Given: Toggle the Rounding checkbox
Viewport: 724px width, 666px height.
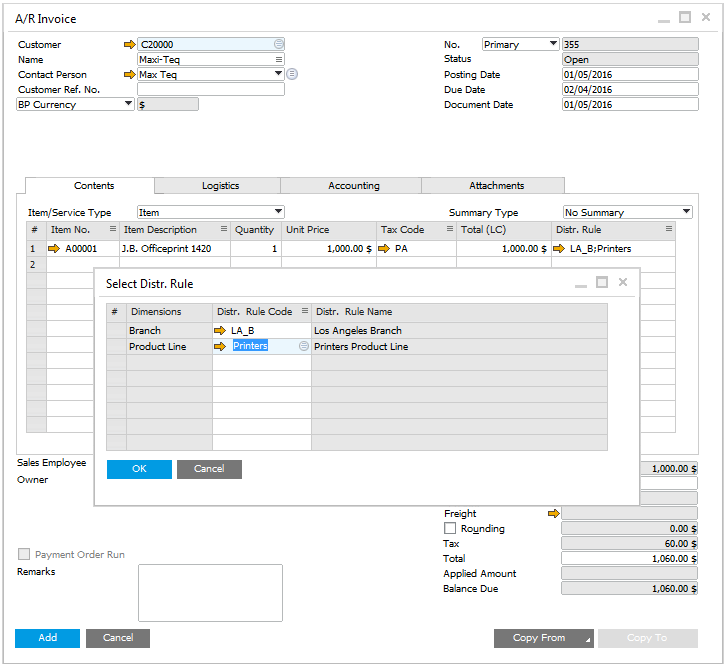Looking at the screenshot, I should 450,528.
